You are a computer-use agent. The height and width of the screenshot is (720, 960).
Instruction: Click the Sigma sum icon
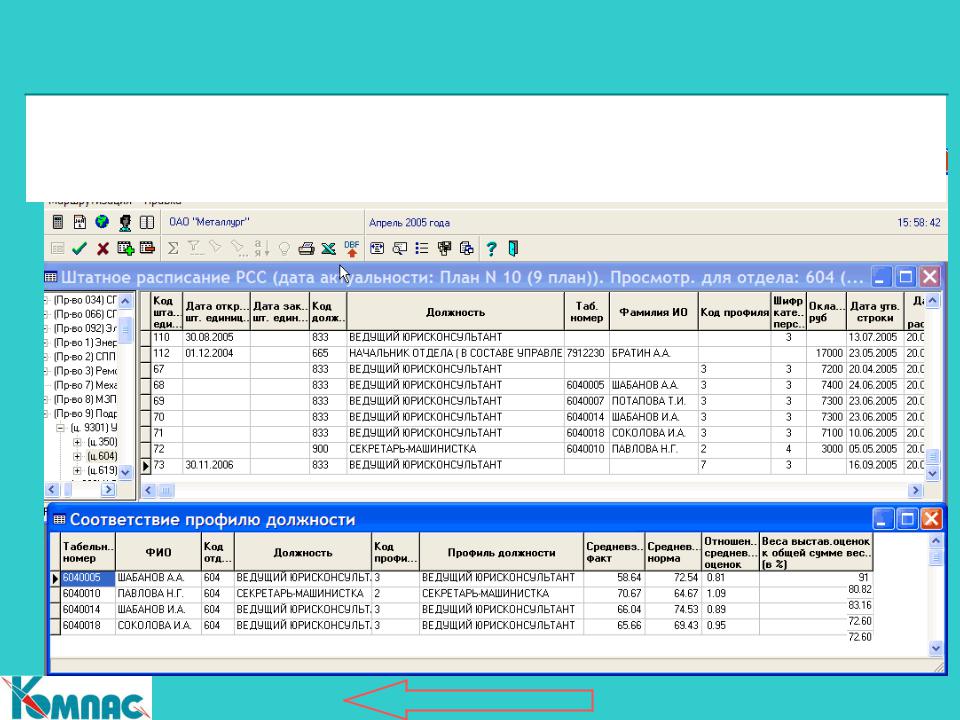tap(173, 248)
